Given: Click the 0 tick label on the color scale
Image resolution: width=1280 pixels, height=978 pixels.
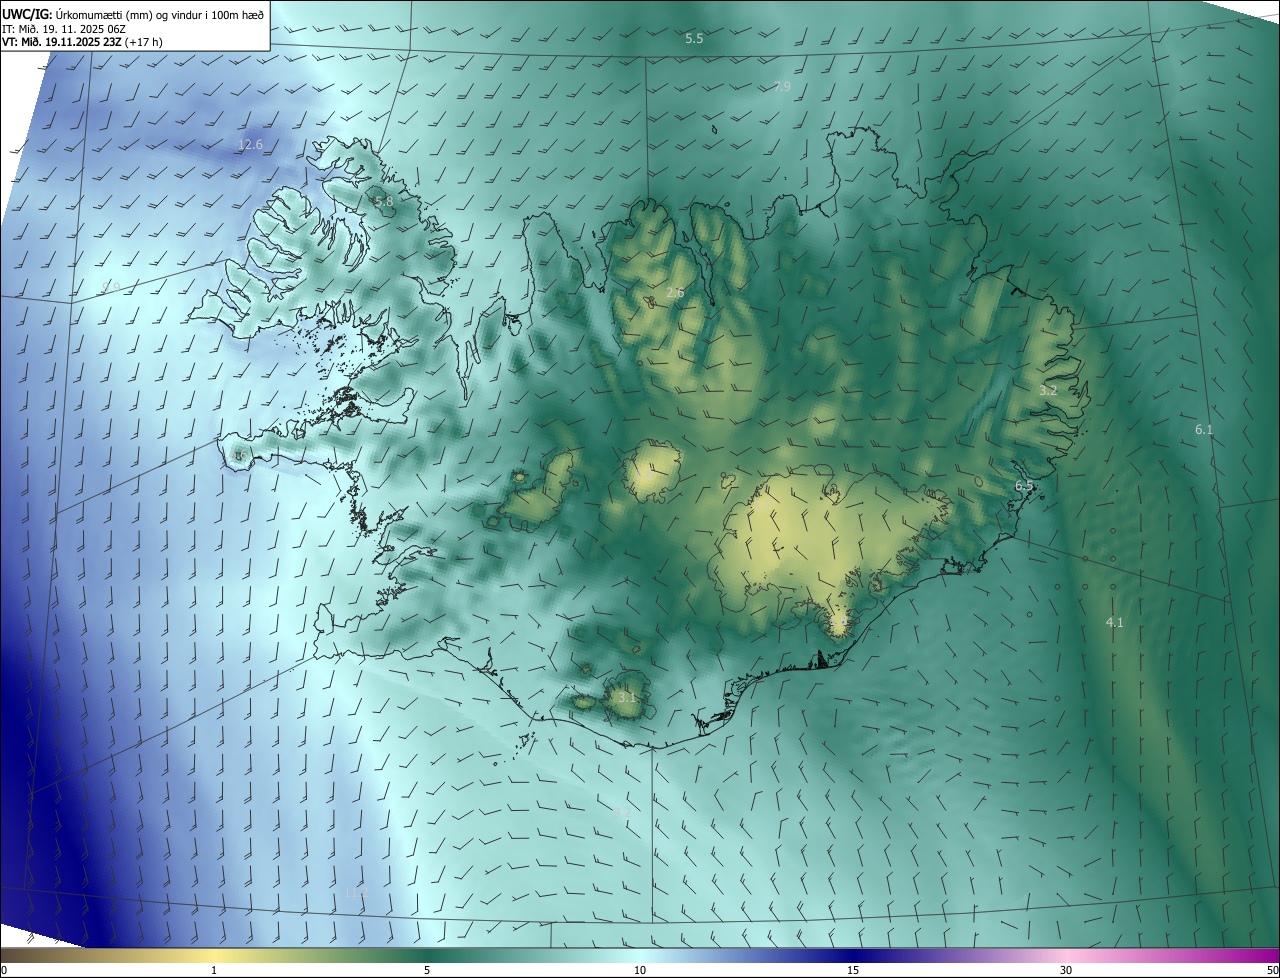Looking at the screenshot, I should click(4, 971).
